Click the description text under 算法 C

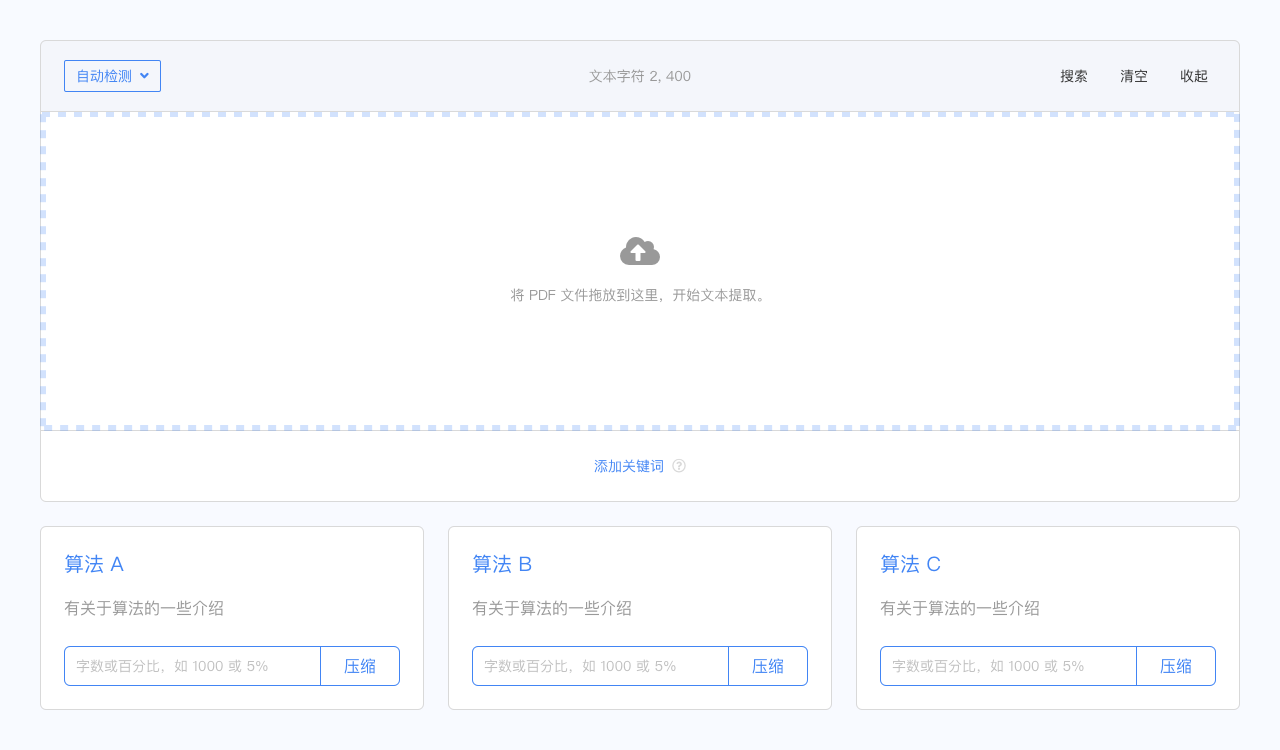pyautogui.click(x=960, y=608)
